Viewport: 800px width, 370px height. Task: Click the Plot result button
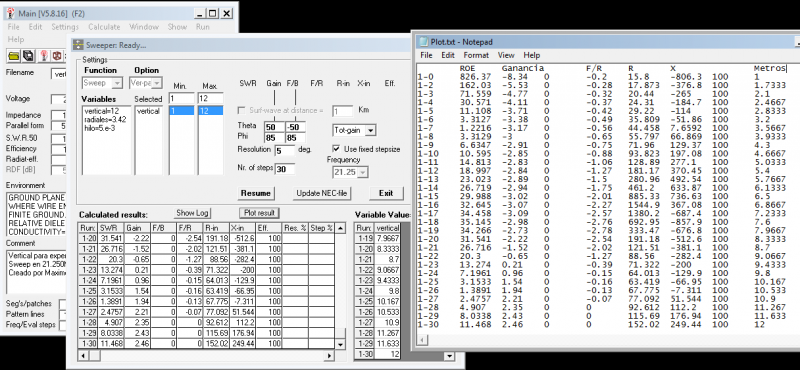259,213
